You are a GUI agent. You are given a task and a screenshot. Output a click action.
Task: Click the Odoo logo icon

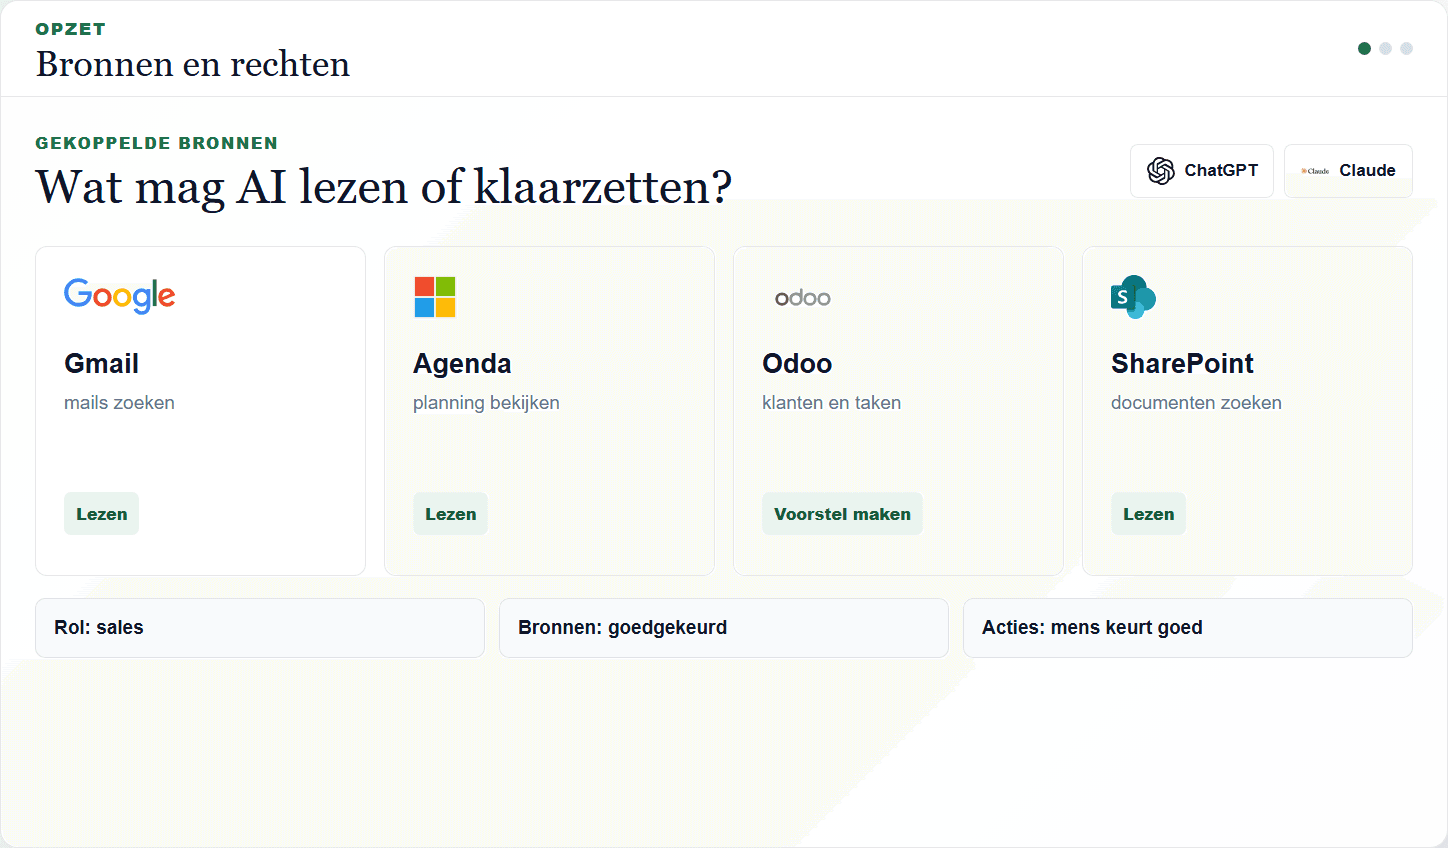(803, 298)
